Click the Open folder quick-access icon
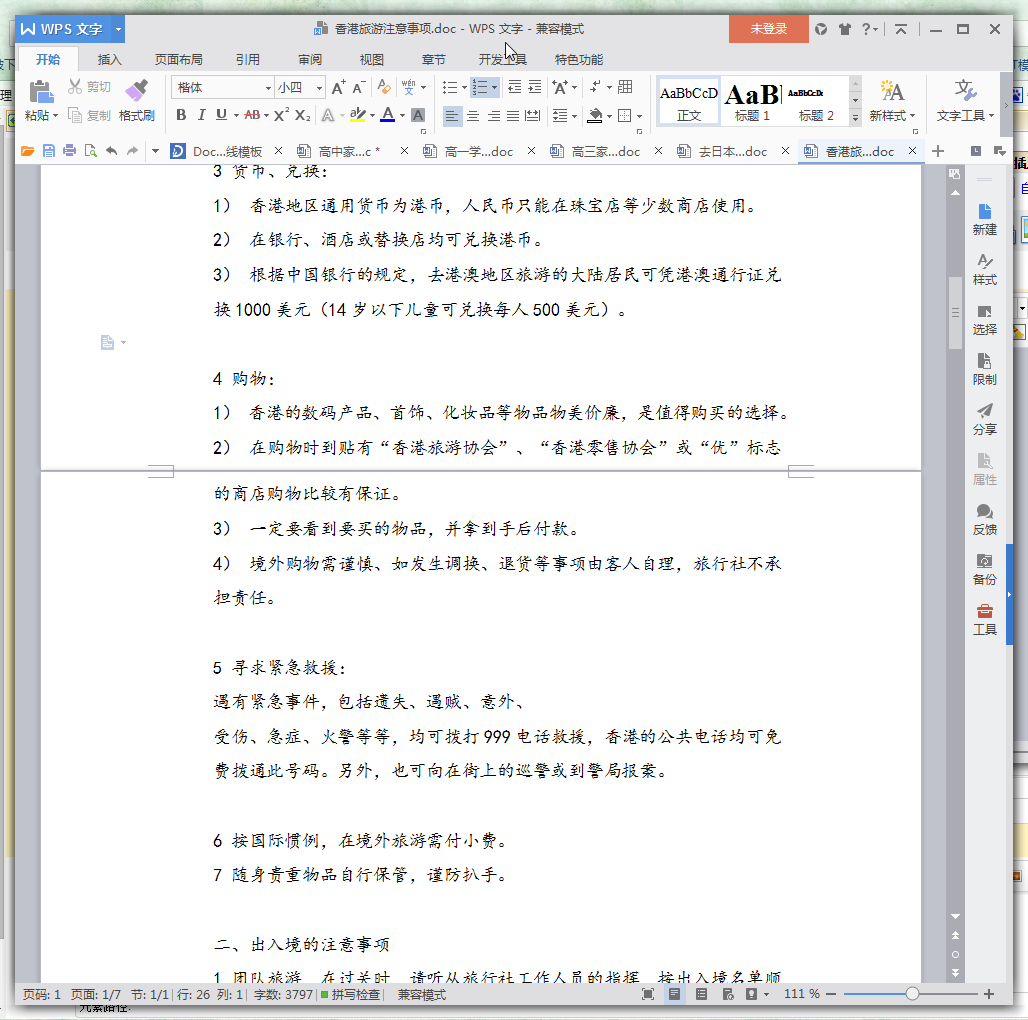The height and width of the screenshot is (1020, 1028). 28,151
